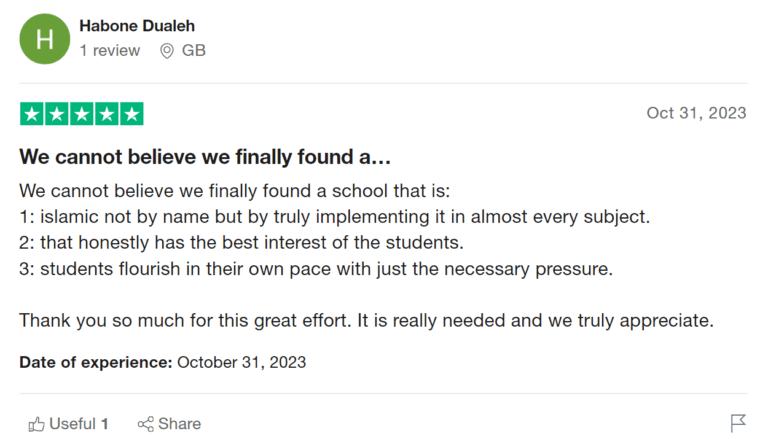Click the first green rating star
Screen dimensions: 768x447
coord(32,113)
